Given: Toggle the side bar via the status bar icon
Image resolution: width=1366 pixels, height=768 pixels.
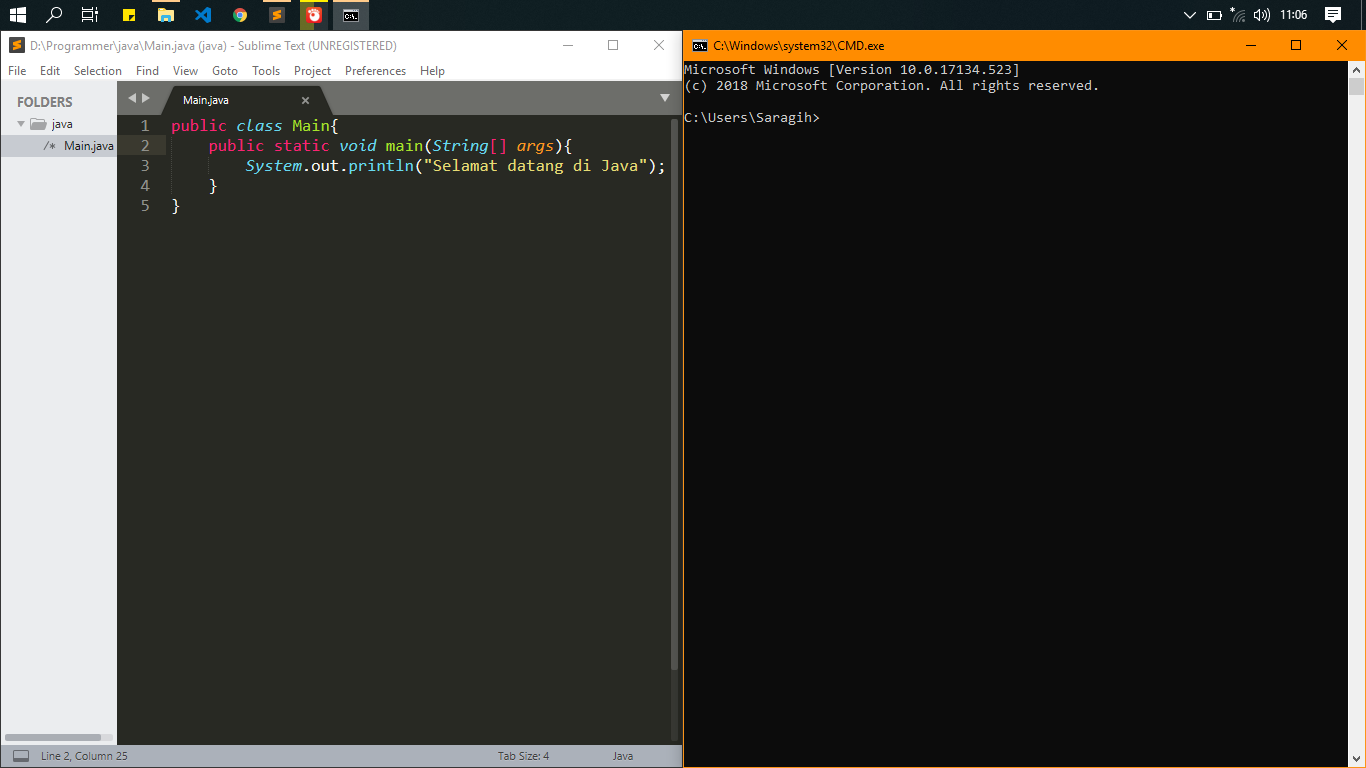Looking at the screenshot, I should tap(21, 756).
